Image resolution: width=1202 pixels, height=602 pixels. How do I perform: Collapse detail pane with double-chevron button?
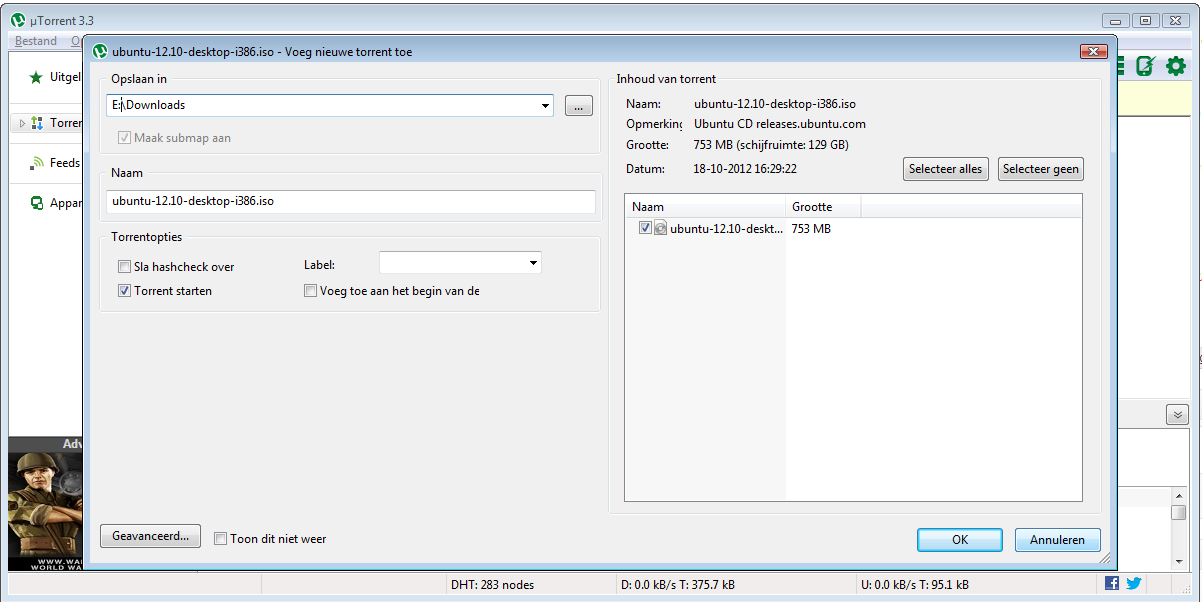(1177, 415)
